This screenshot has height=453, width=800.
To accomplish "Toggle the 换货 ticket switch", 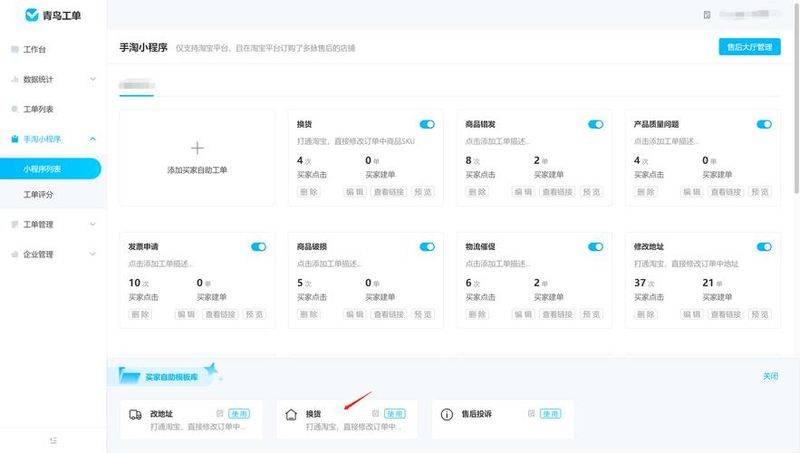I will 427,124.
